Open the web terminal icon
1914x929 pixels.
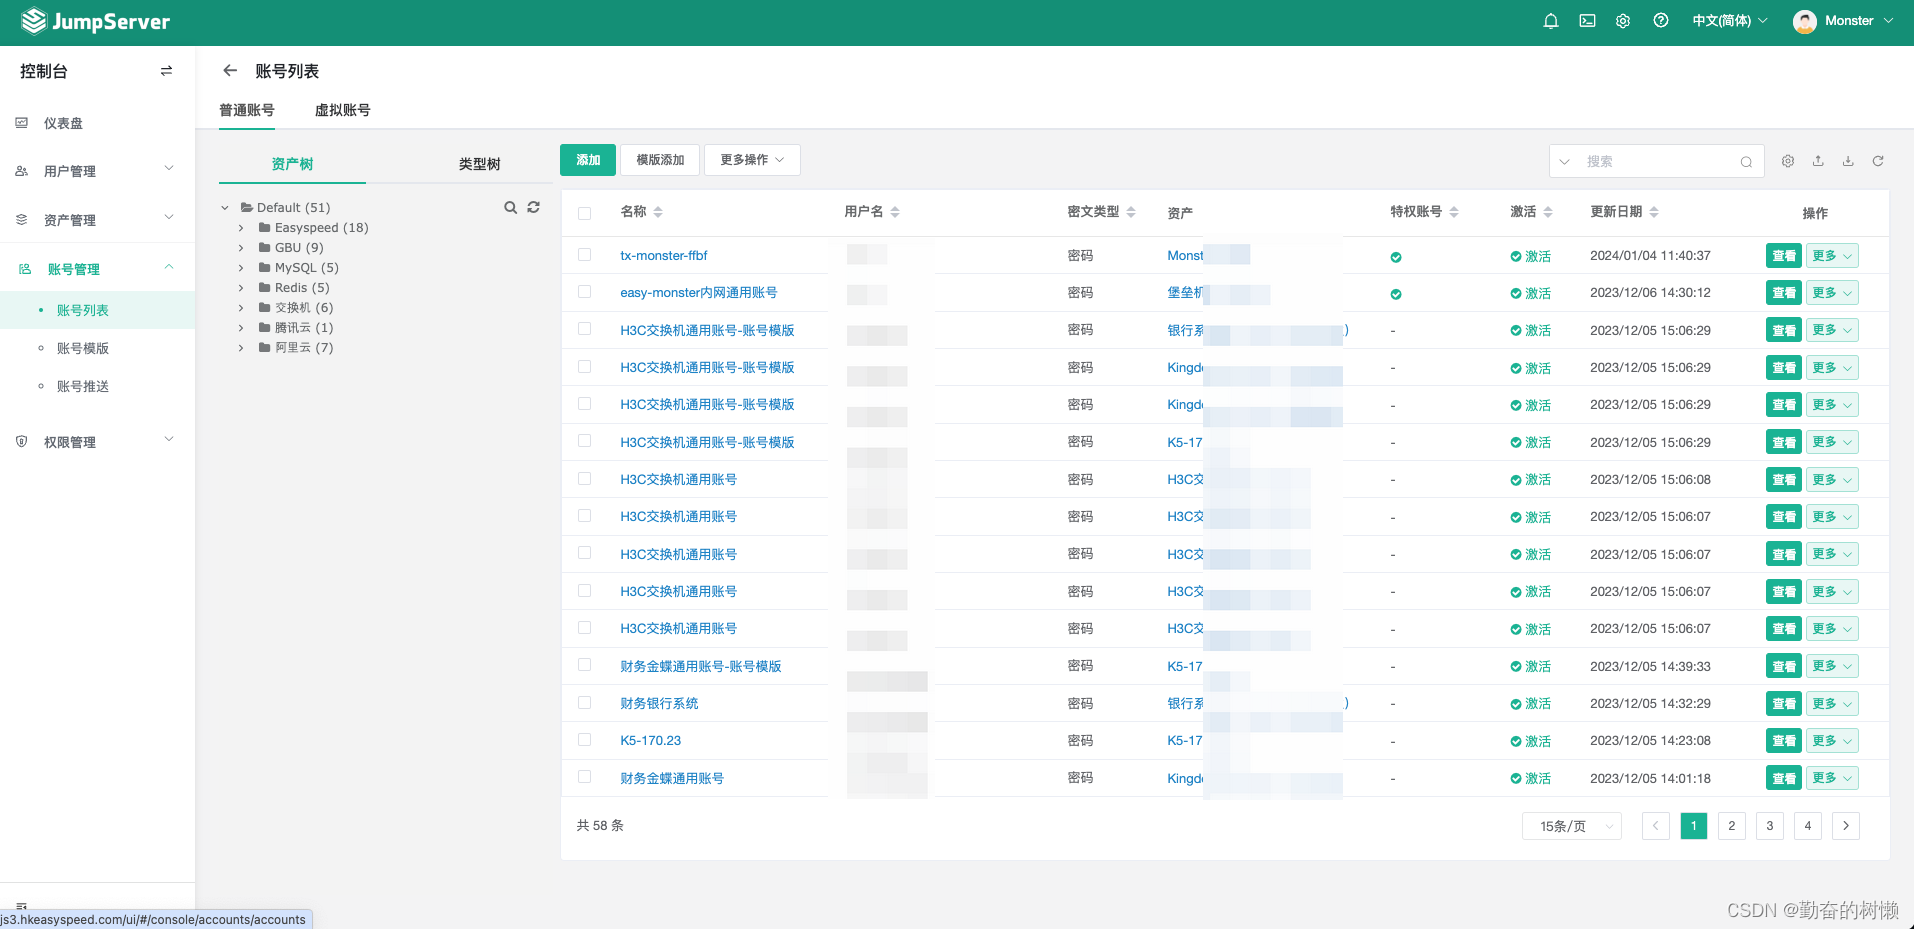pos(1587,21)
